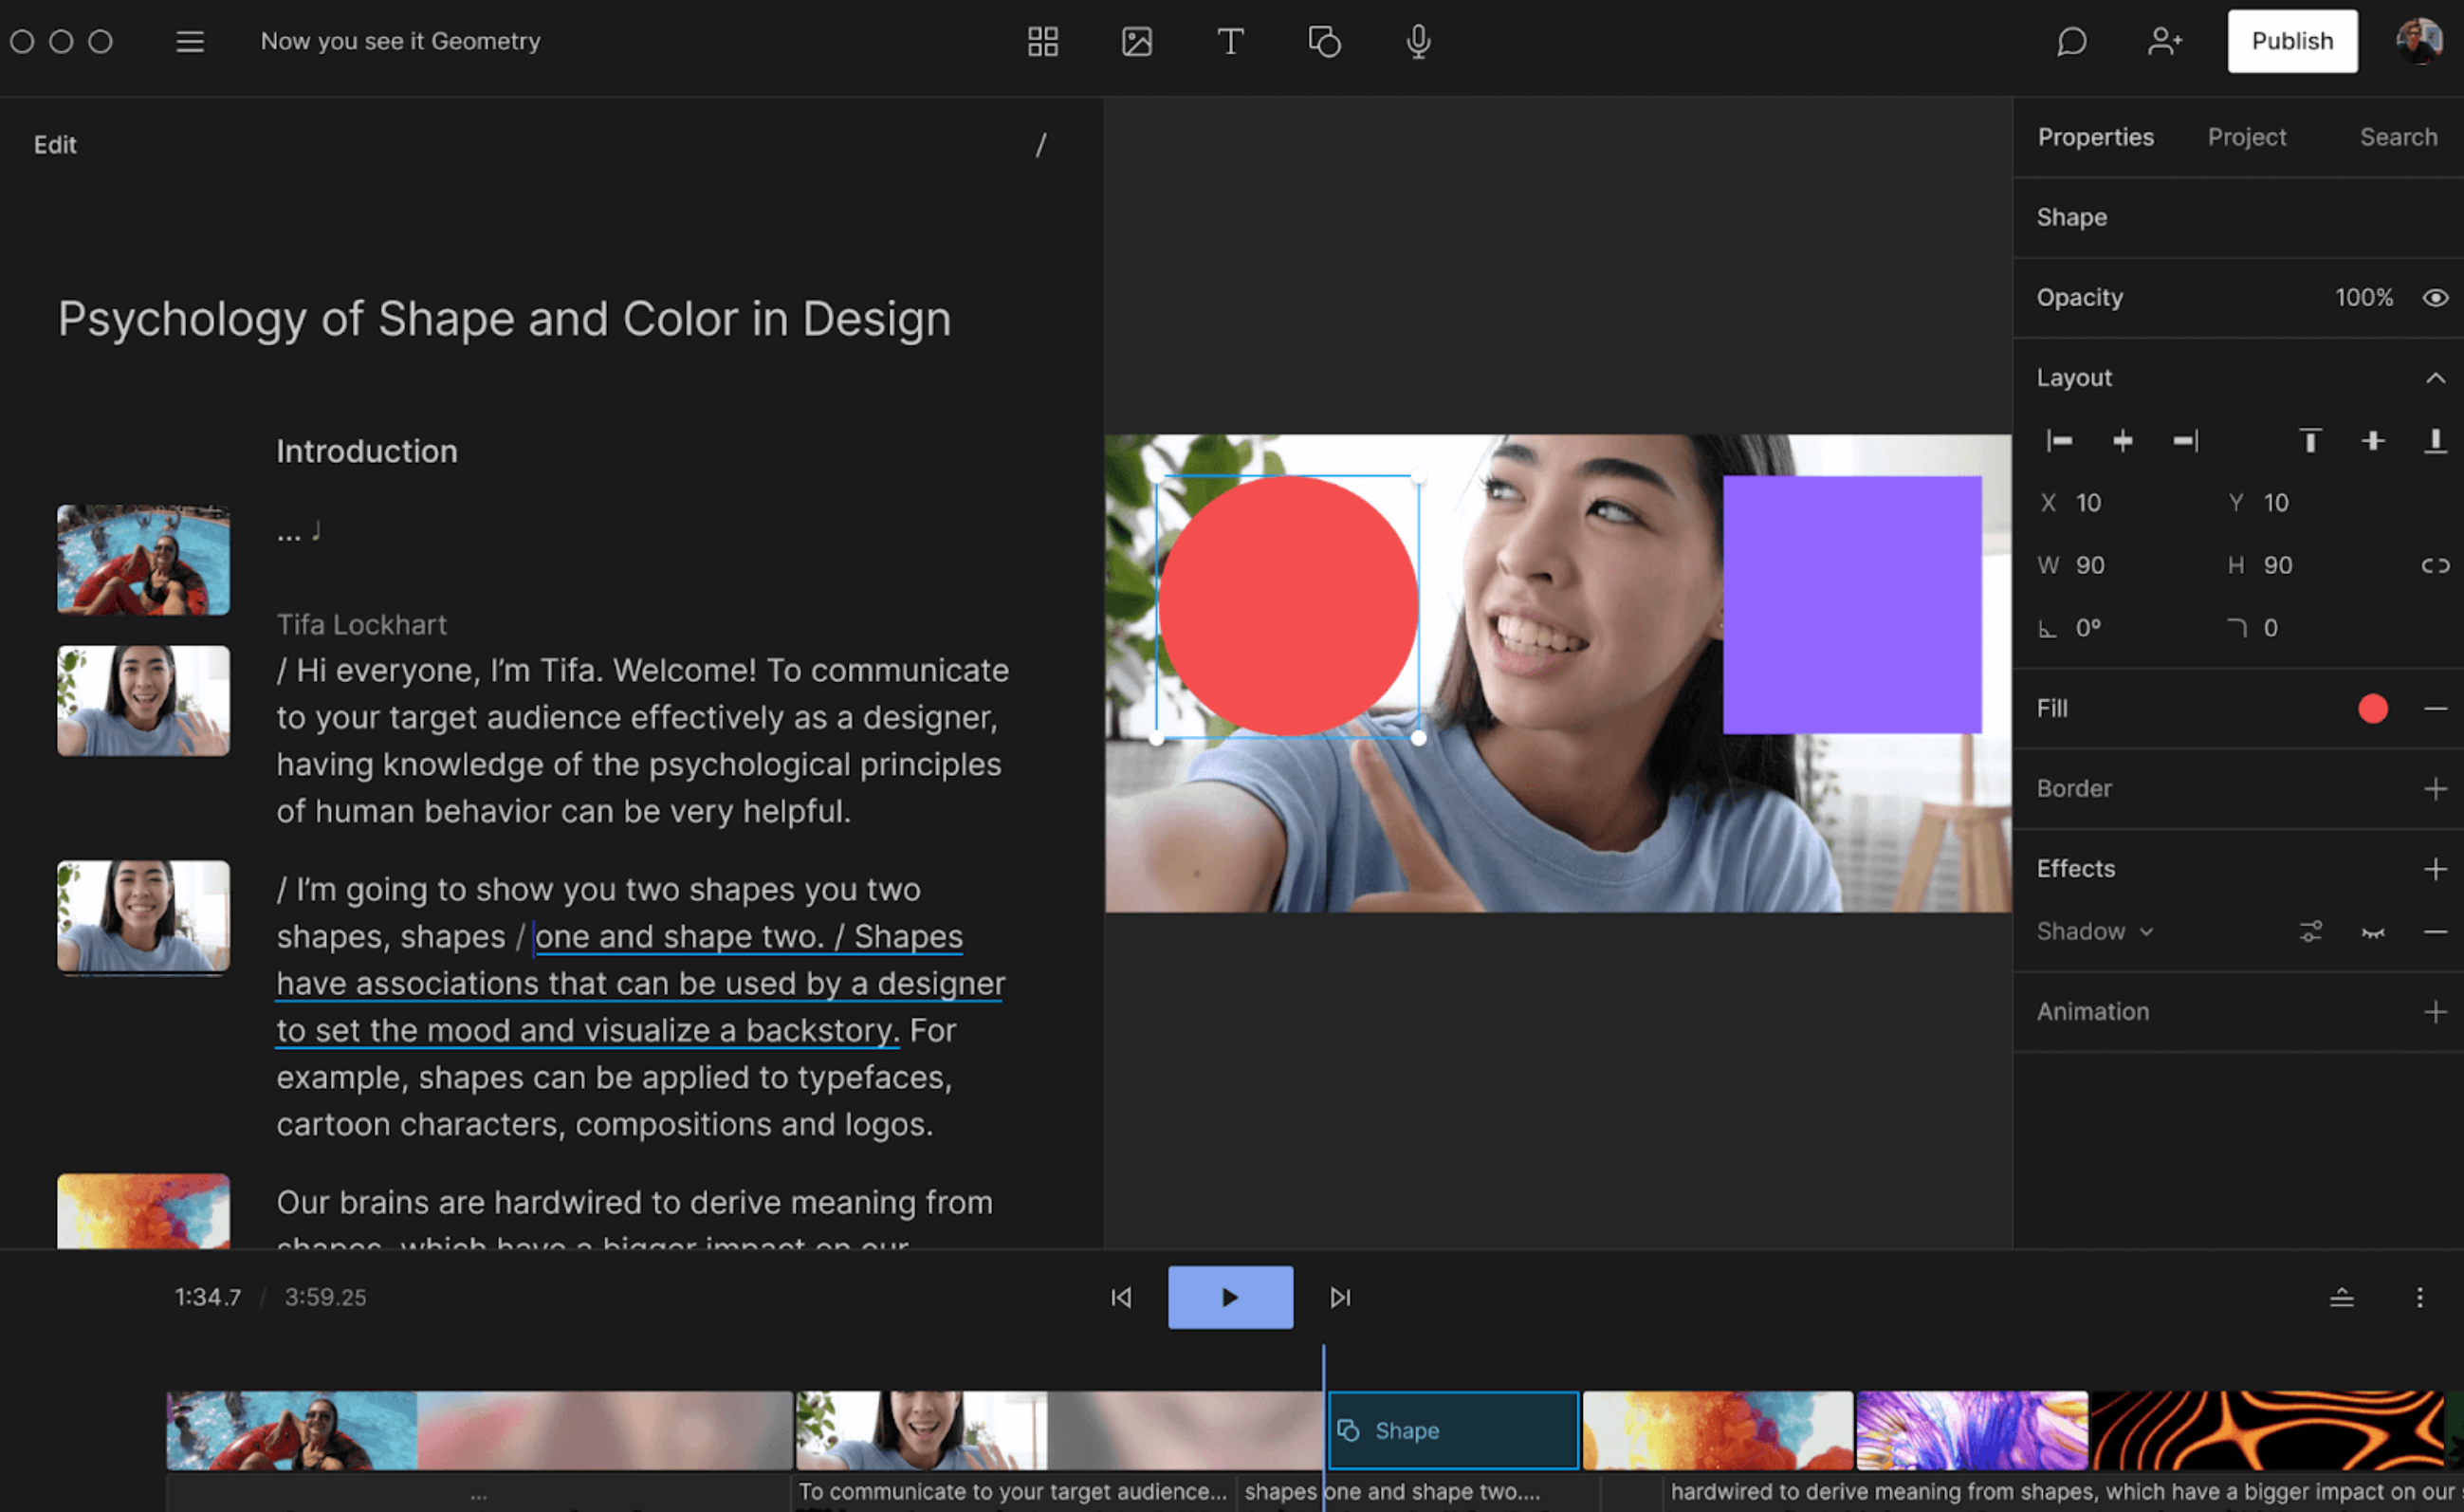Insert an image using the image icon
The image size is (2464, 1512).
click(x=1137, y=41)
